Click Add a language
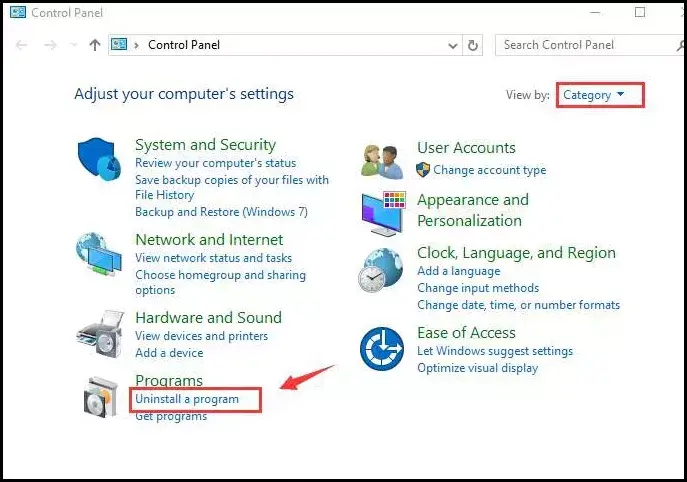 [459, 271]
